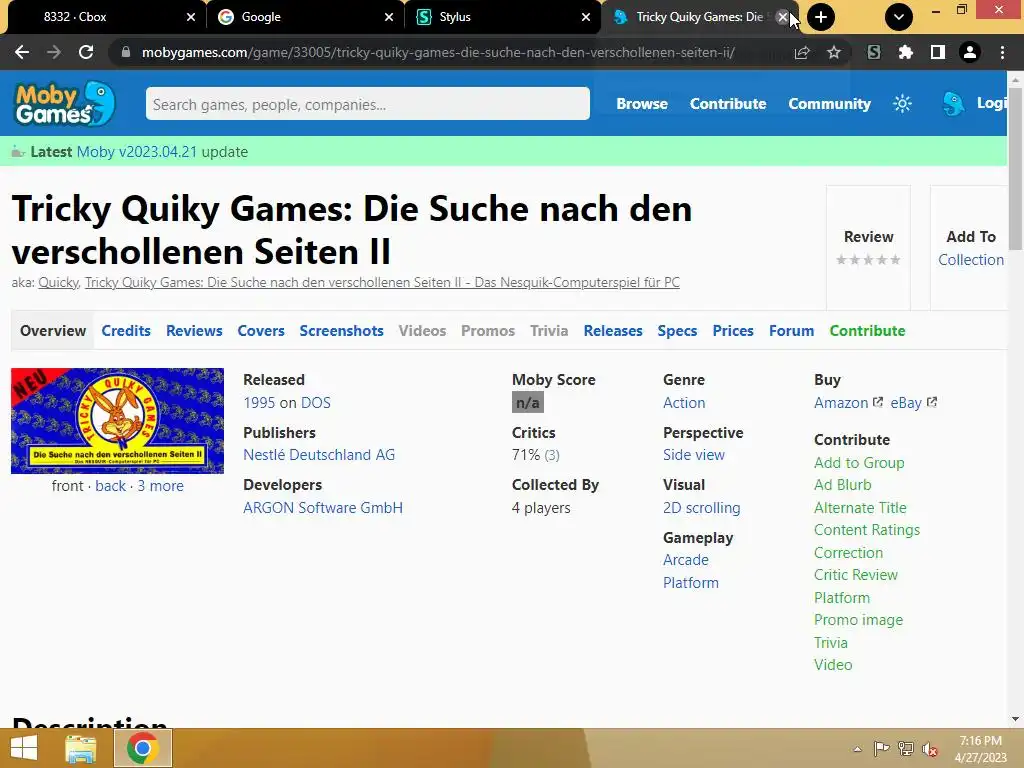The height and width of the screenshot is (768, 1024).
Task: Click the MobyGames logo
Action: click(65, 103)
